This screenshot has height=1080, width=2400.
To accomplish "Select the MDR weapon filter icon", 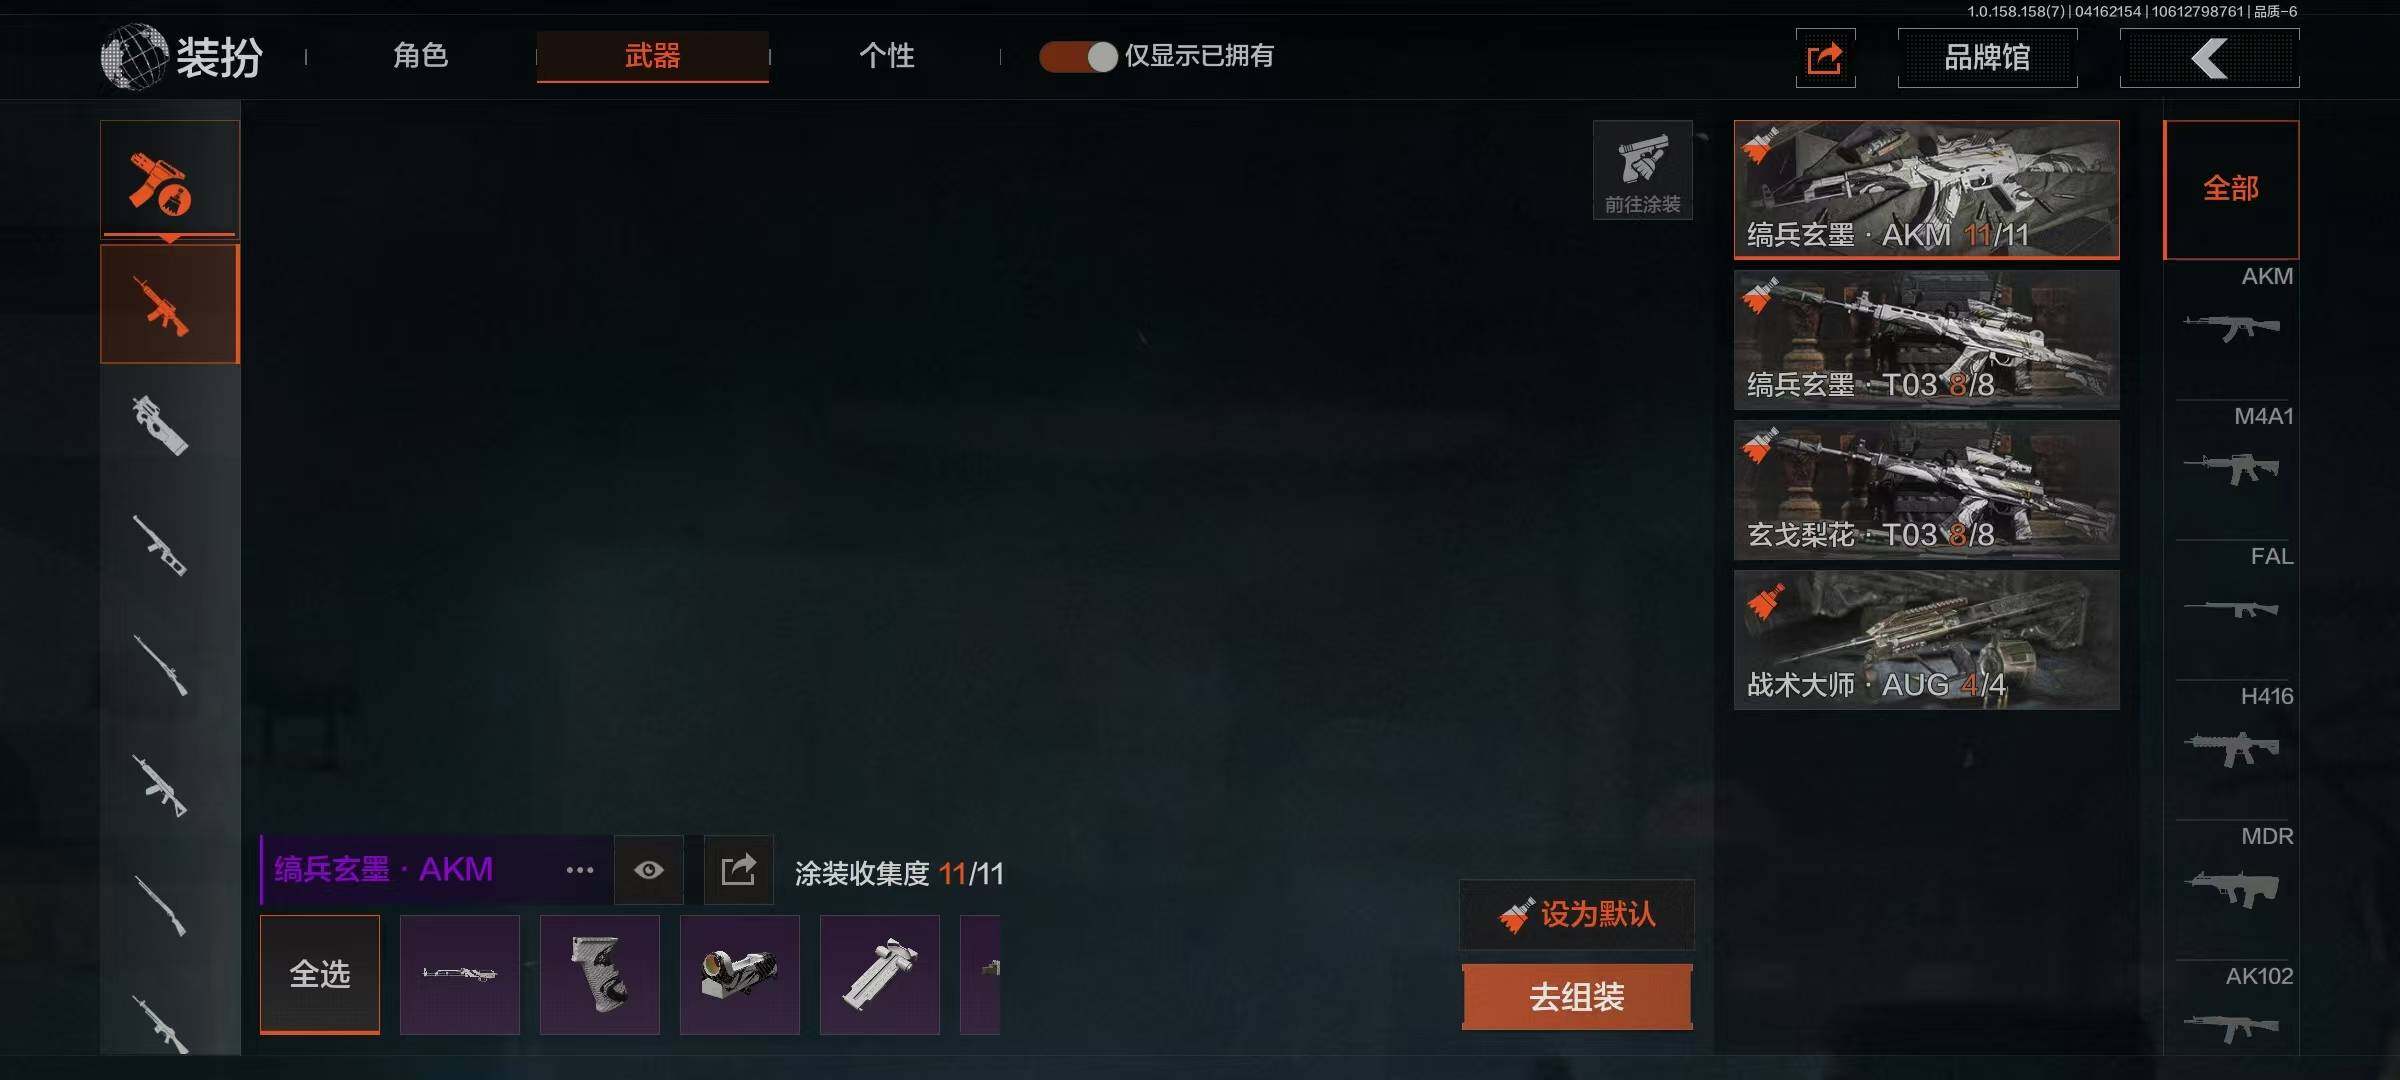I will [x=2232, y=887].
